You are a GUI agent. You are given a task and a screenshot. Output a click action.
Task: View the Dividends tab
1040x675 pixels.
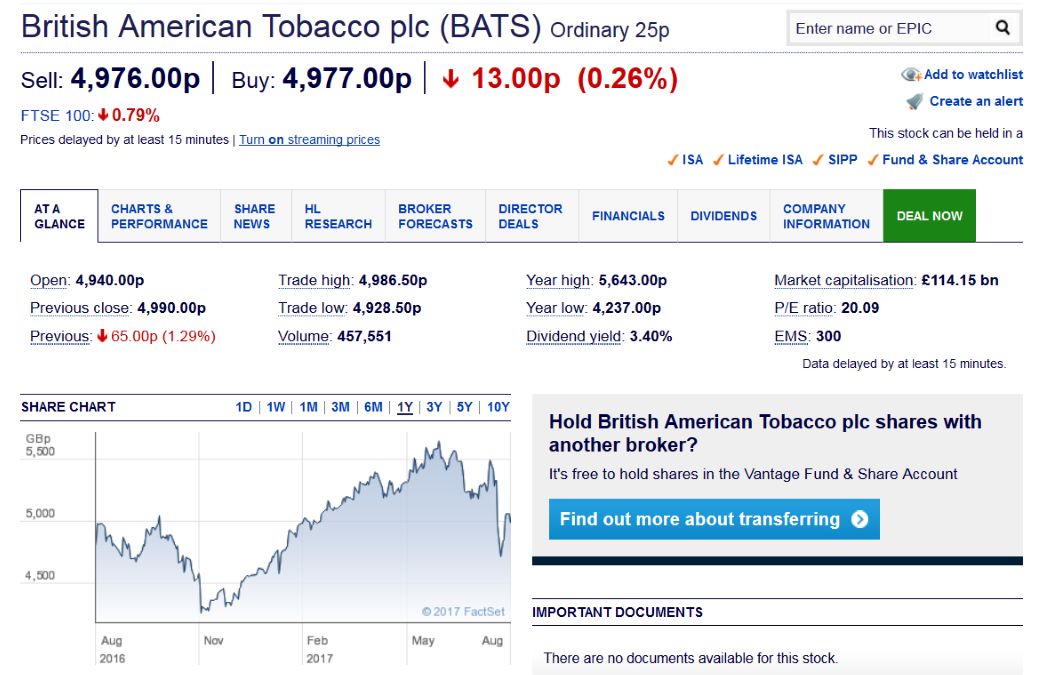(723, 216)
